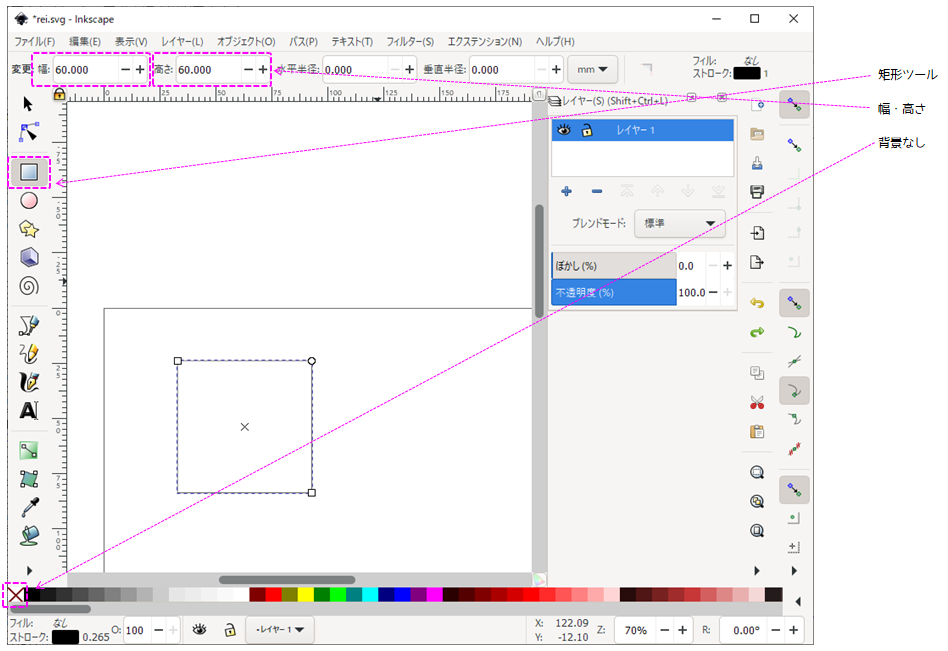Delete layer with minus icon
Image resolution: width=948 pixels, height=651 pixels.
point(597,192)
